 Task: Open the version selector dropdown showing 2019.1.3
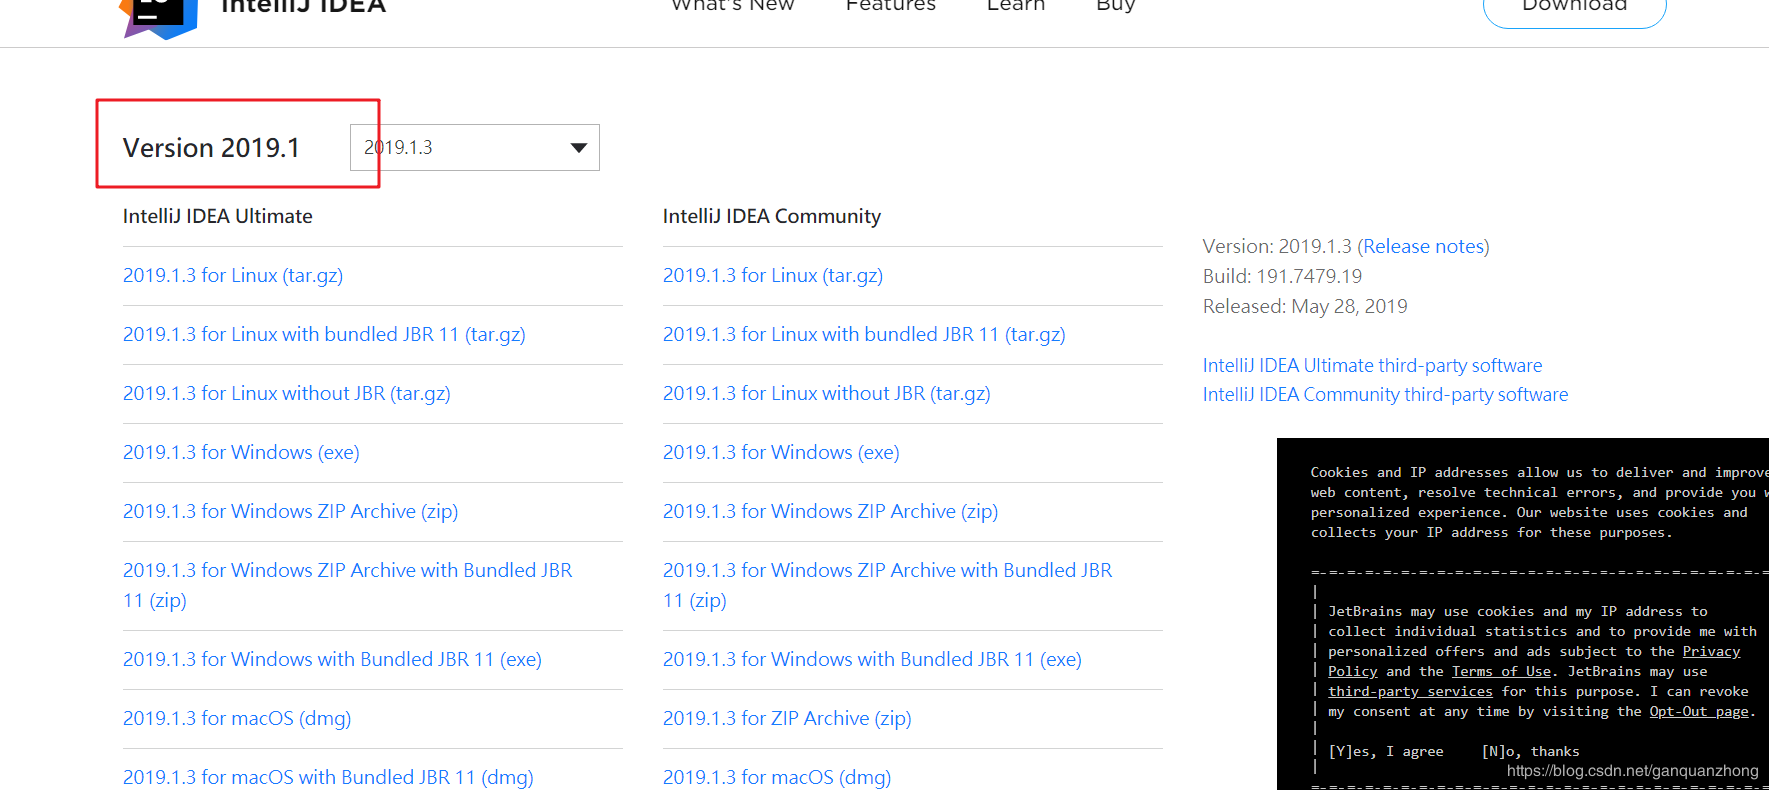[x=474, y=148]
